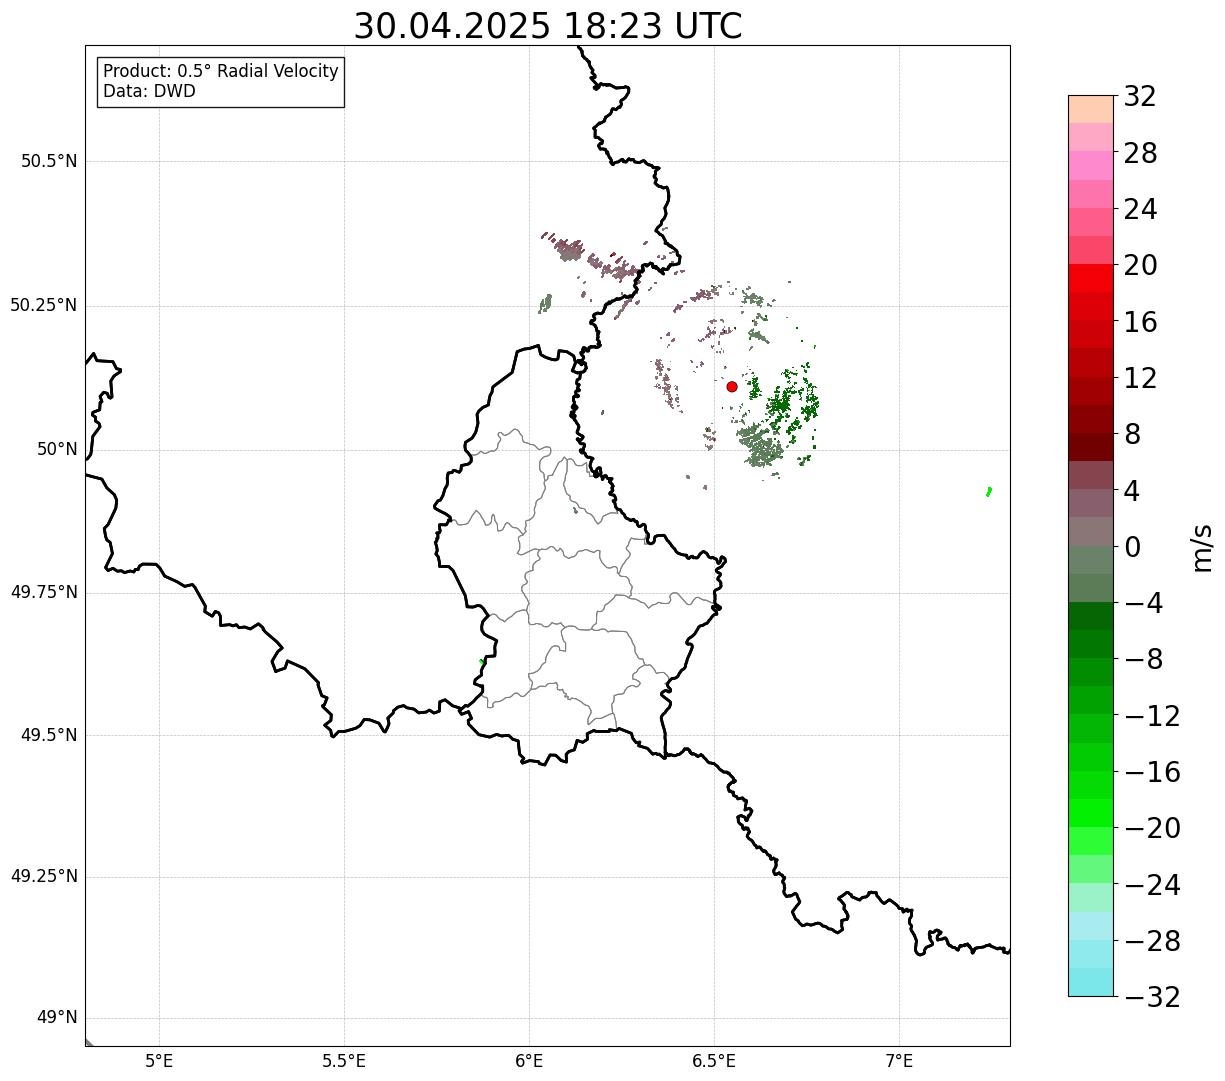Image resolution: width=1225 pixels, height=1081 pixels.
Task: Click the 49°N latitude label
Action: point(57,1018)
